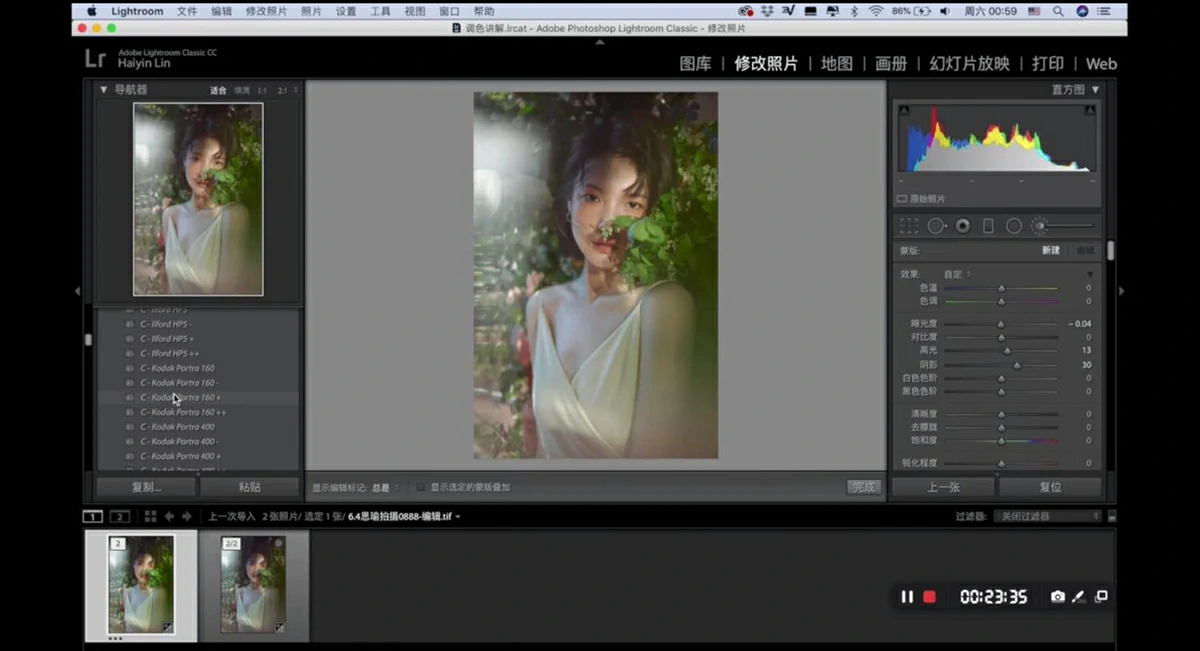Open the recorder annotation pen tool
The image size is (1200, 651).
(1079, 597)
